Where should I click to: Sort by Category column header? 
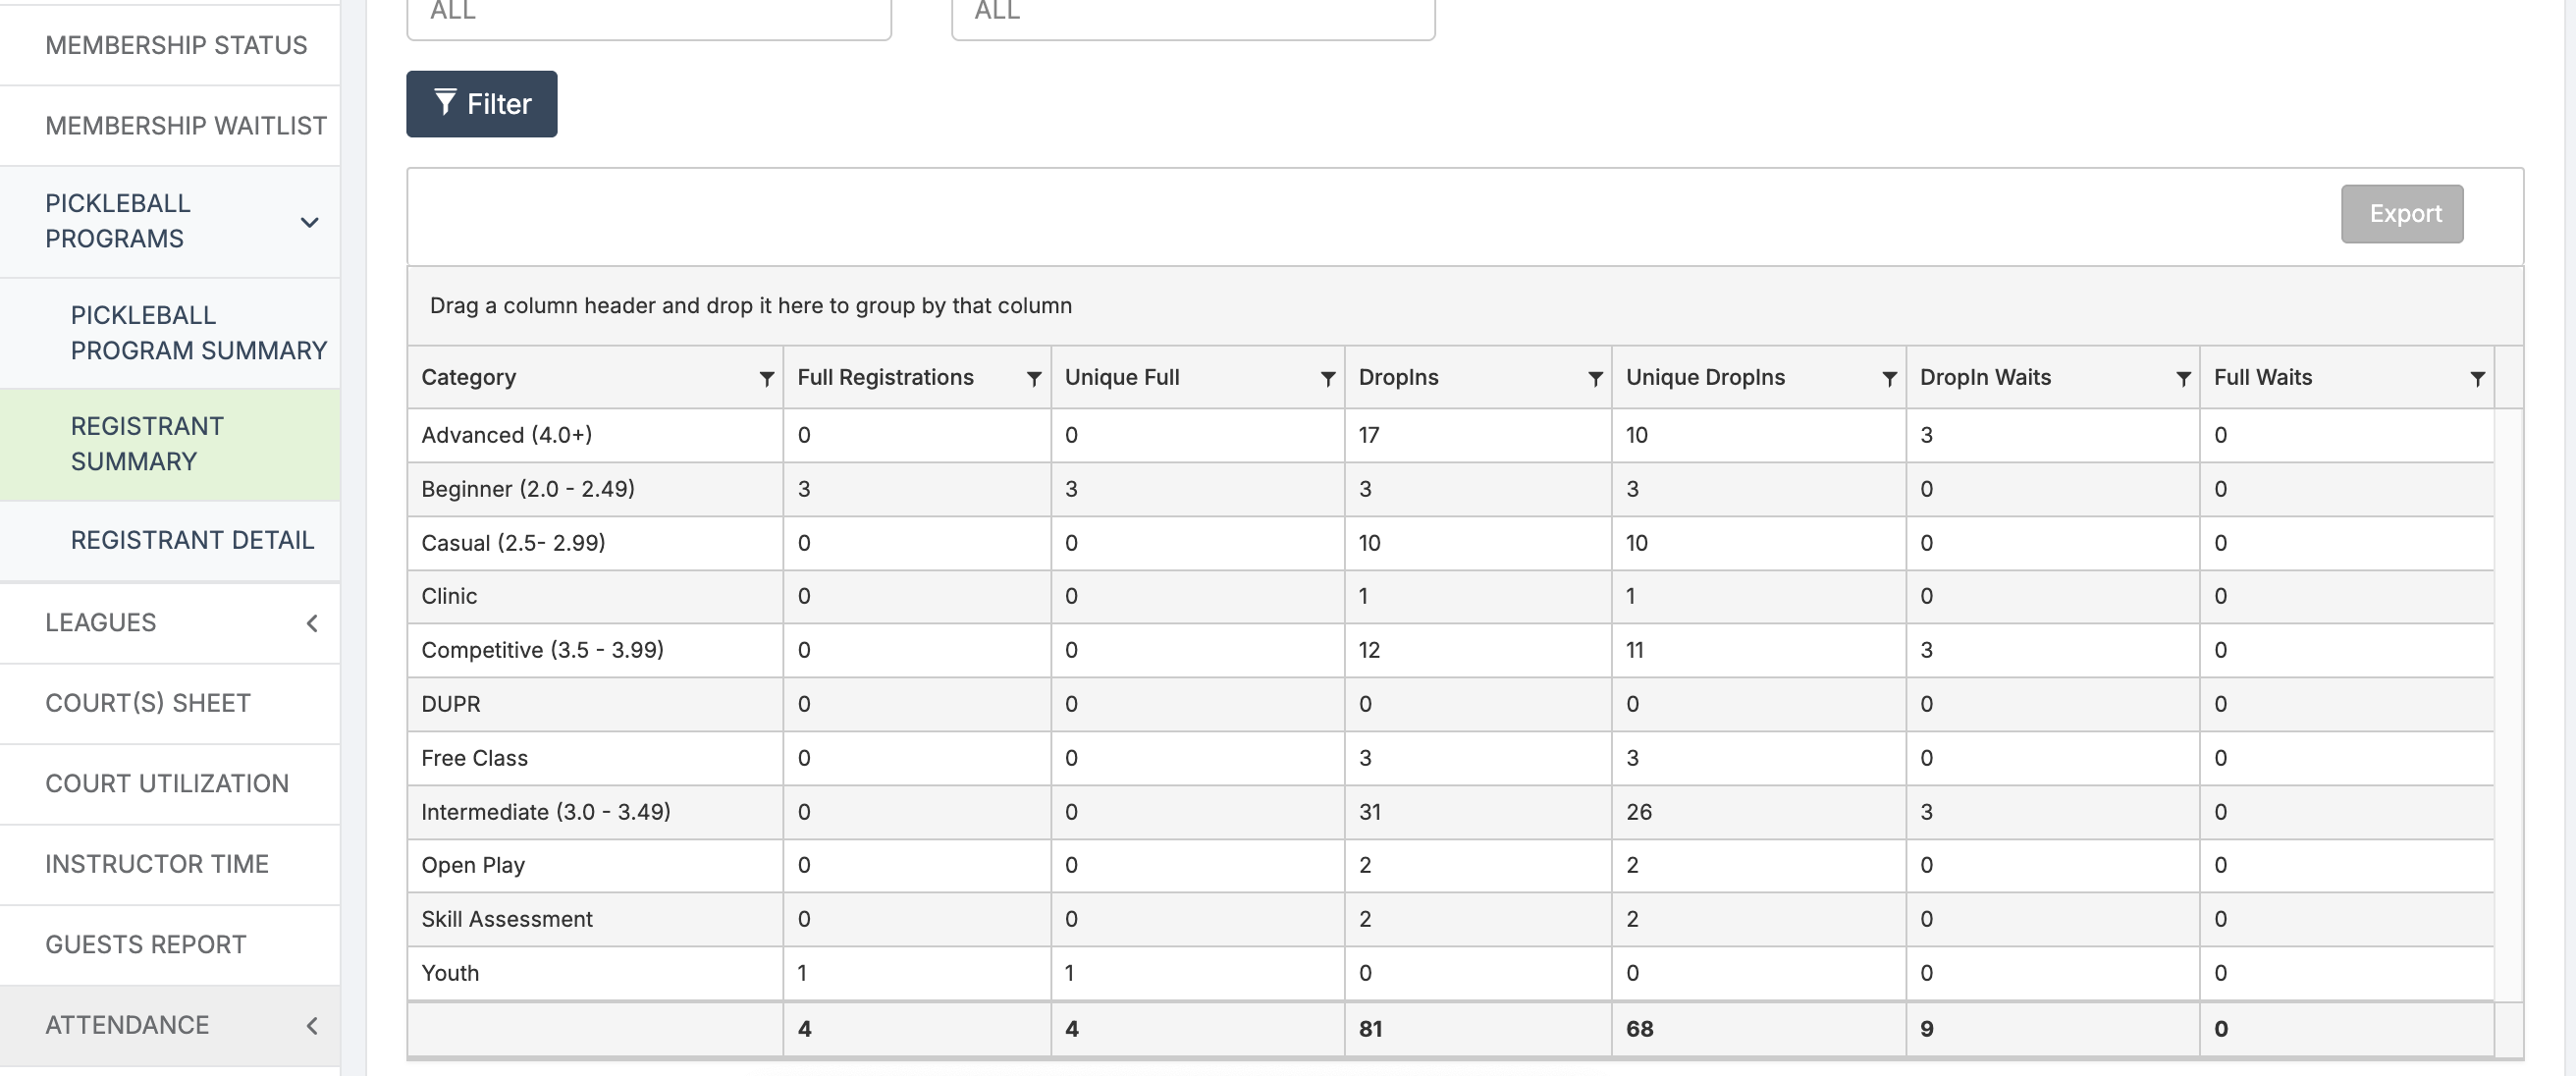[469, 378]
